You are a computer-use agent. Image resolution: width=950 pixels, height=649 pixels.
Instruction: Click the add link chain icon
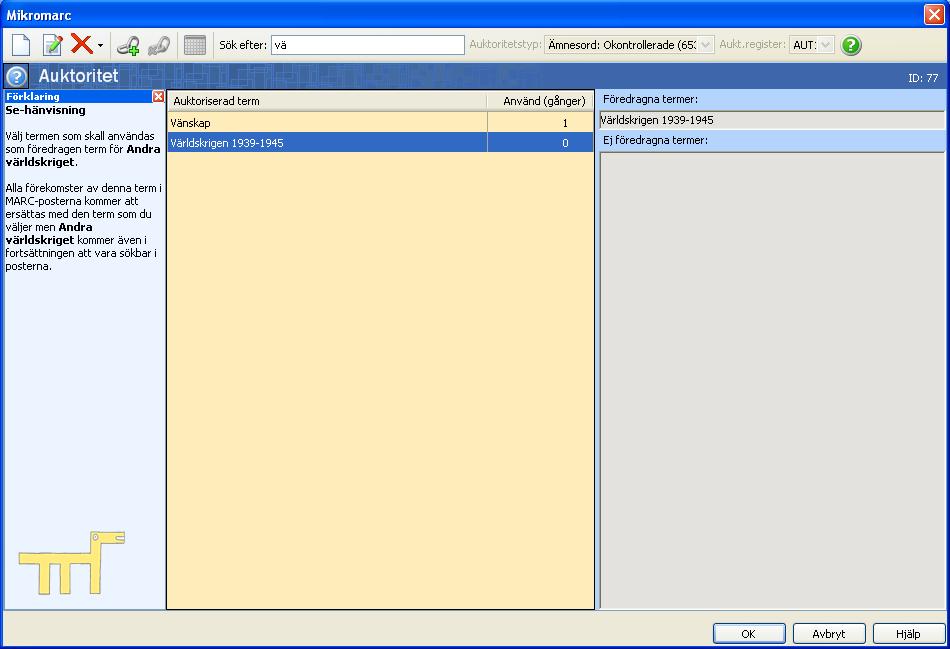click(x=128, y=45)
